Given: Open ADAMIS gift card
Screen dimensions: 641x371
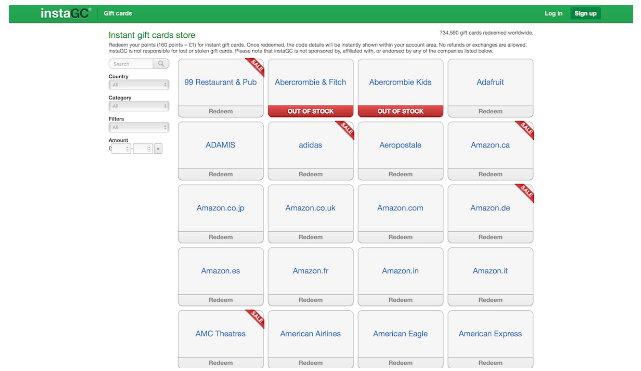Looking at the screenshot, I should [221, 145].
